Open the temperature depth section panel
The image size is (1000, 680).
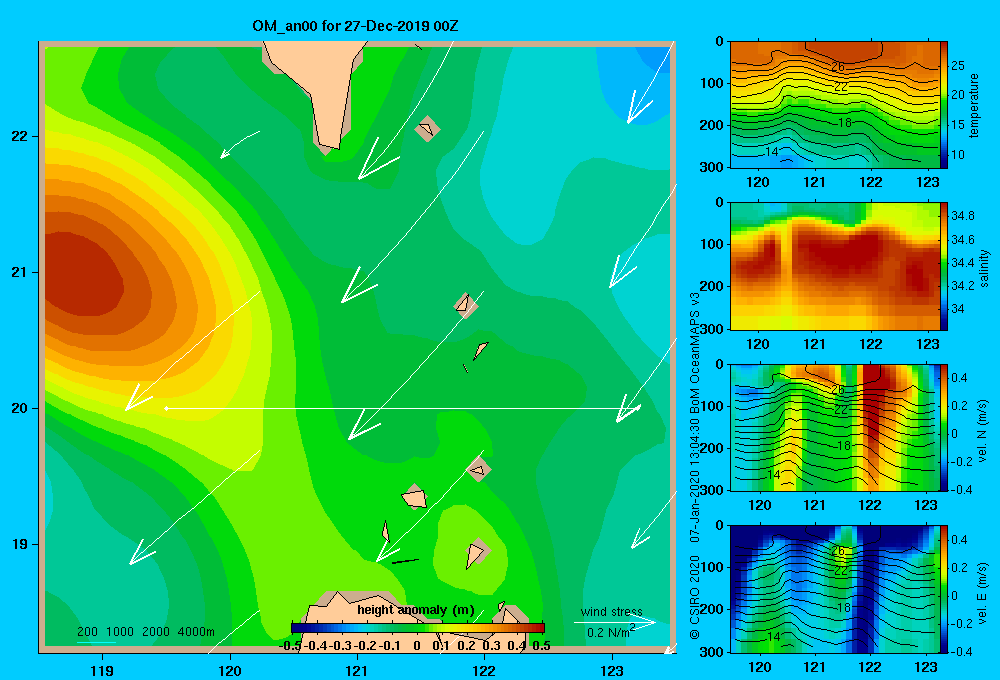[835, 105]
